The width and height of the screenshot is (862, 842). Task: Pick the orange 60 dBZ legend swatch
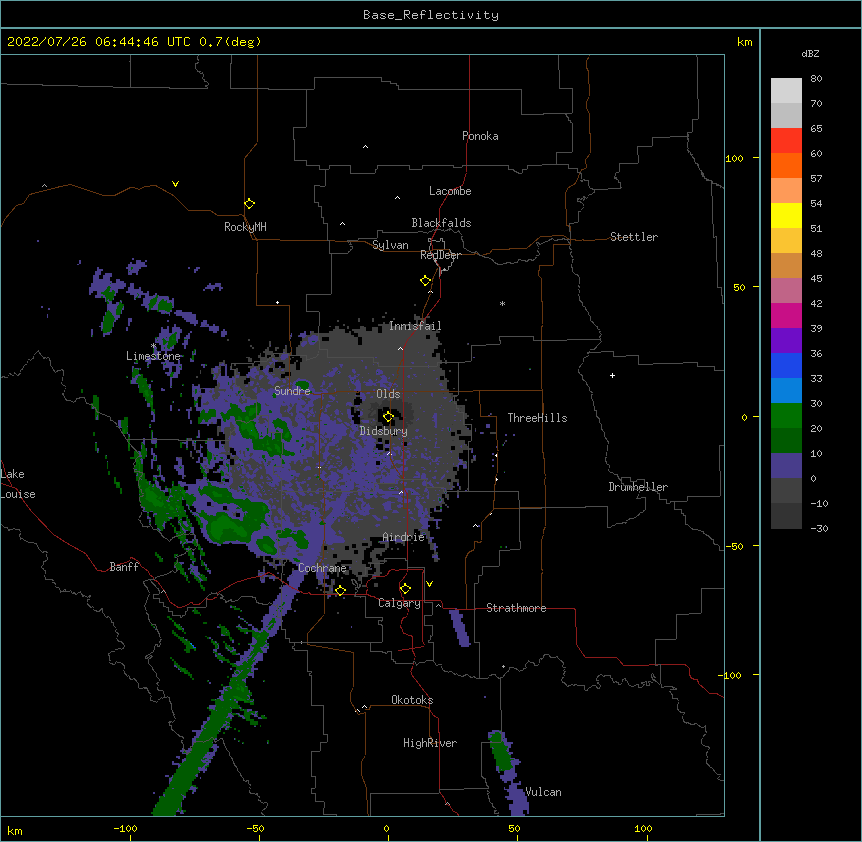pyautogui.click(x=786, y=165)
